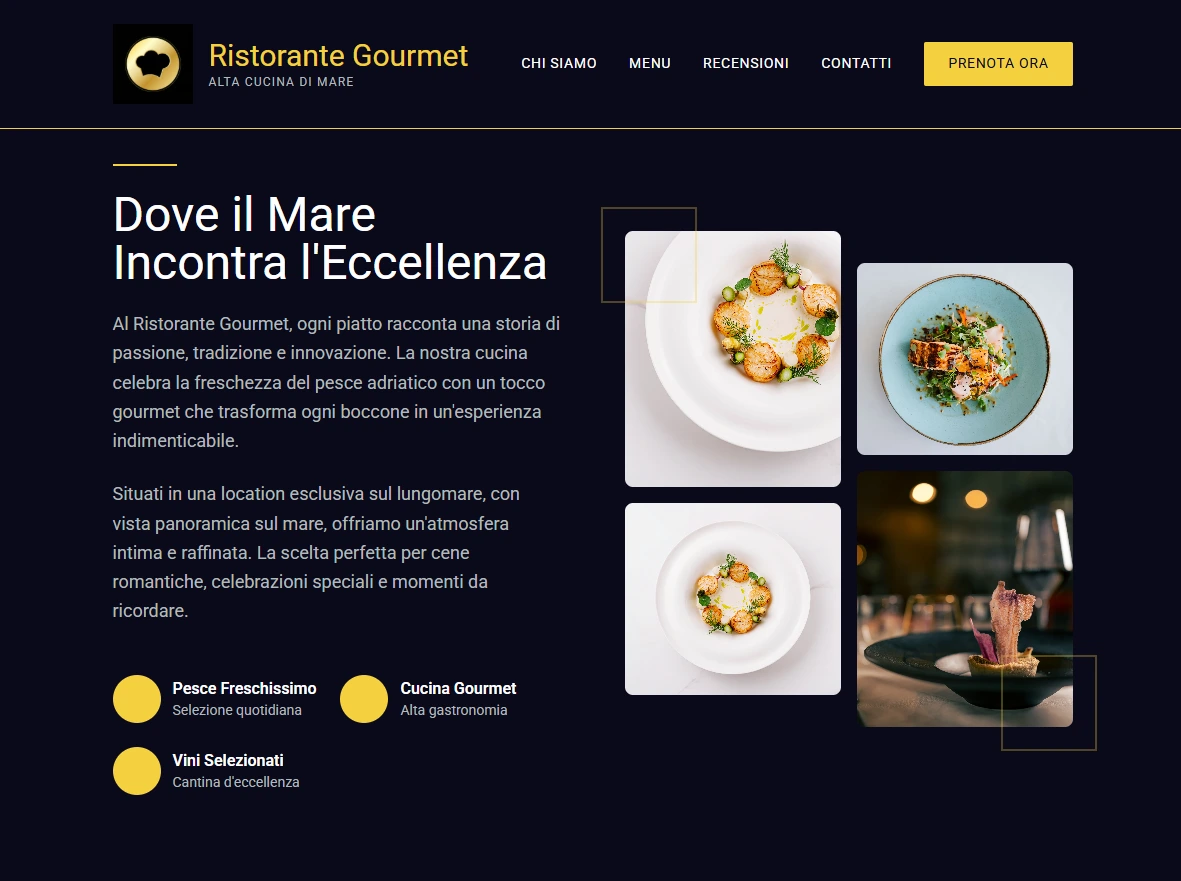Open the dark bowl dessert photo

965,599
